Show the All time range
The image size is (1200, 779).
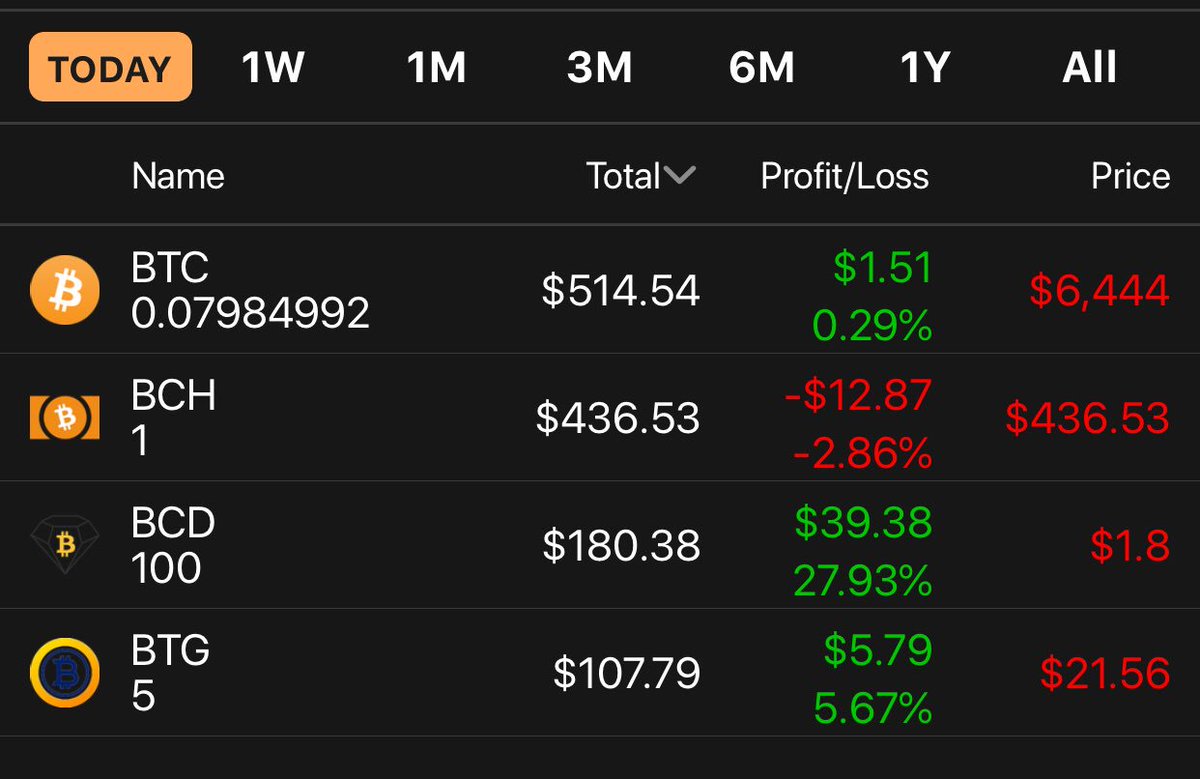[x=1089, y=68]
